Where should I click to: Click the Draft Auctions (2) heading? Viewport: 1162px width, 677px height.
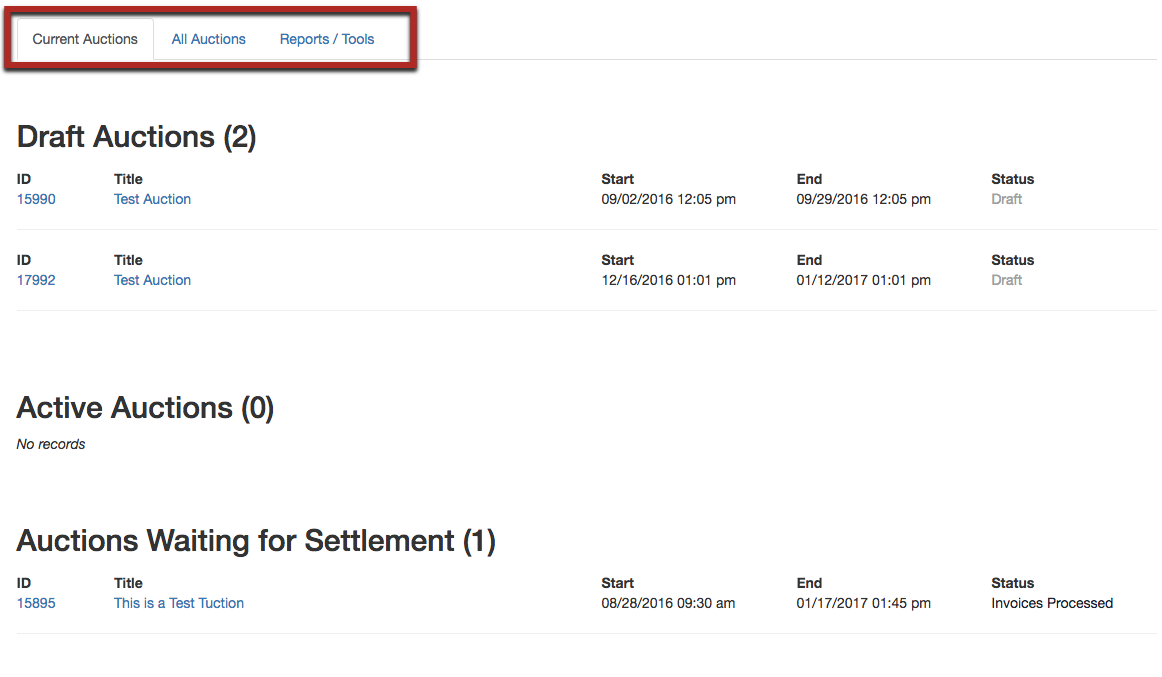click(x=137, y=136)
